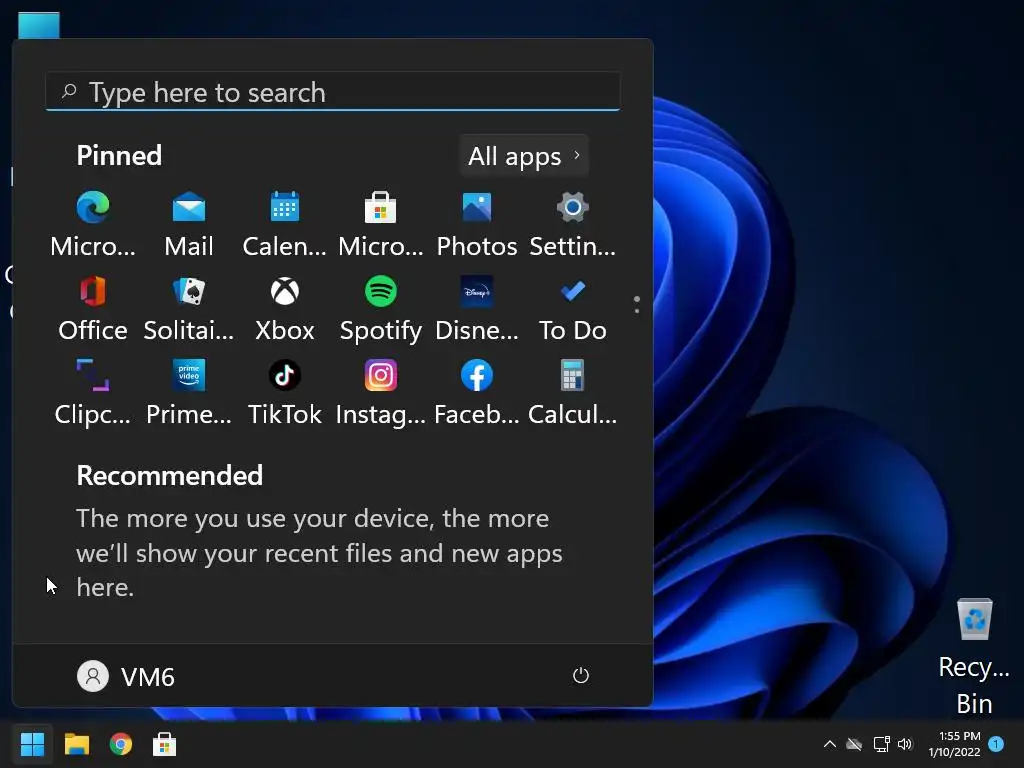Image resolution: width=1024 pixels, height=768 pixels.
Task: Open Clipchamp video editor
Action: point(93,392)
